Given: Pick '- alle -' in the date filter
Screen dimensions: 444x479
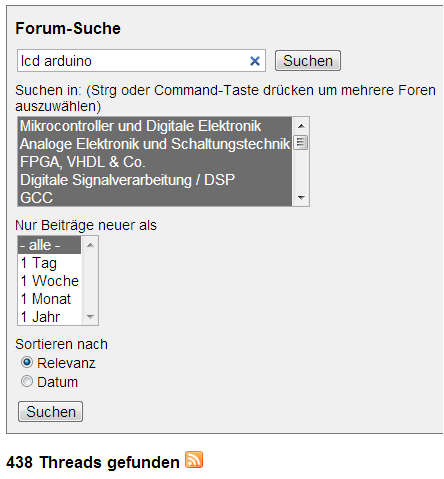Looking at the screenshot, I should tap(50, 245).
